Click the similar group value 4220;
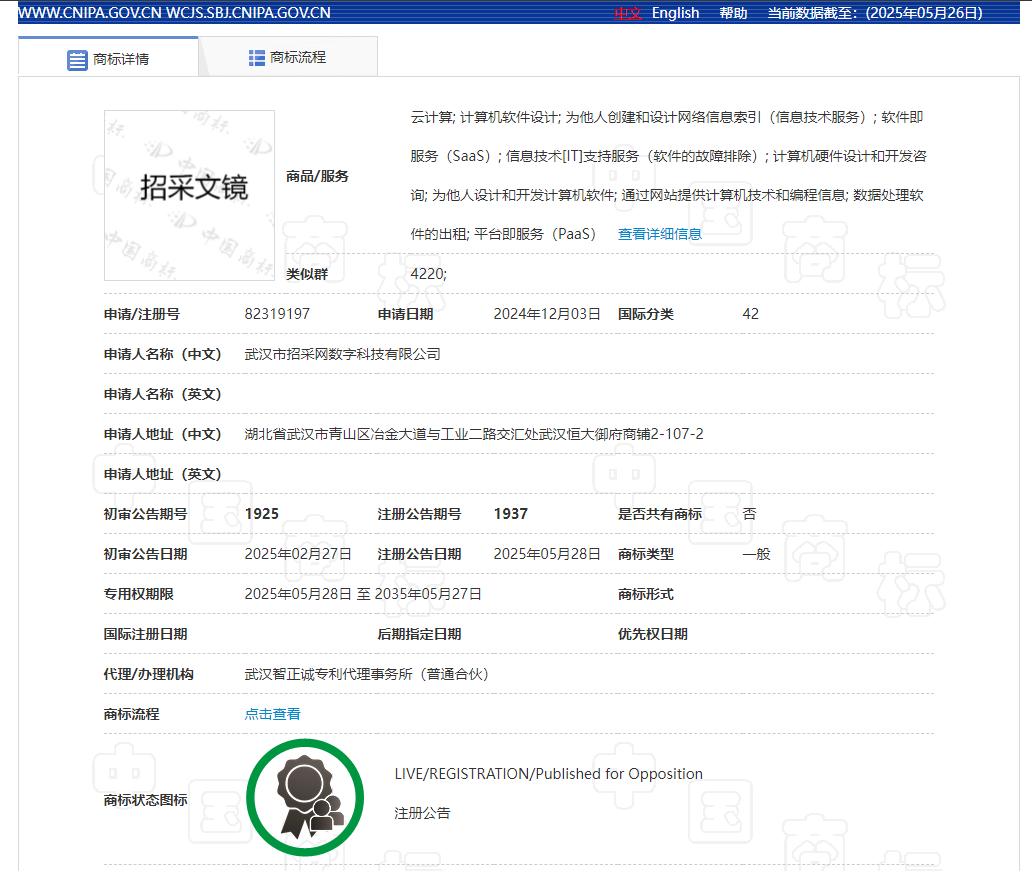The width and height of the screenshot is (1032, 871). coord(428,274)
